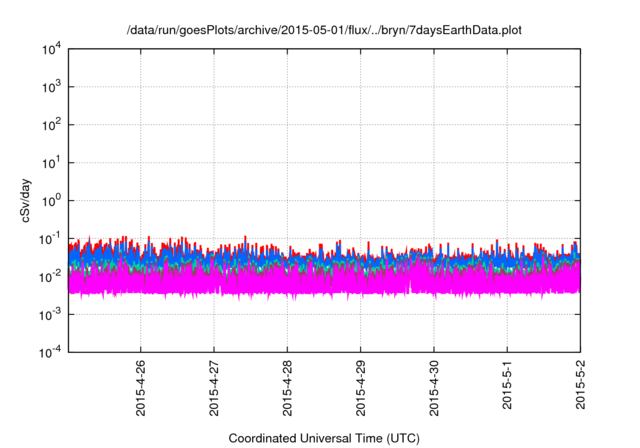Click the 10^-2 y-axis tick label
640x448 pixels.
50,277
